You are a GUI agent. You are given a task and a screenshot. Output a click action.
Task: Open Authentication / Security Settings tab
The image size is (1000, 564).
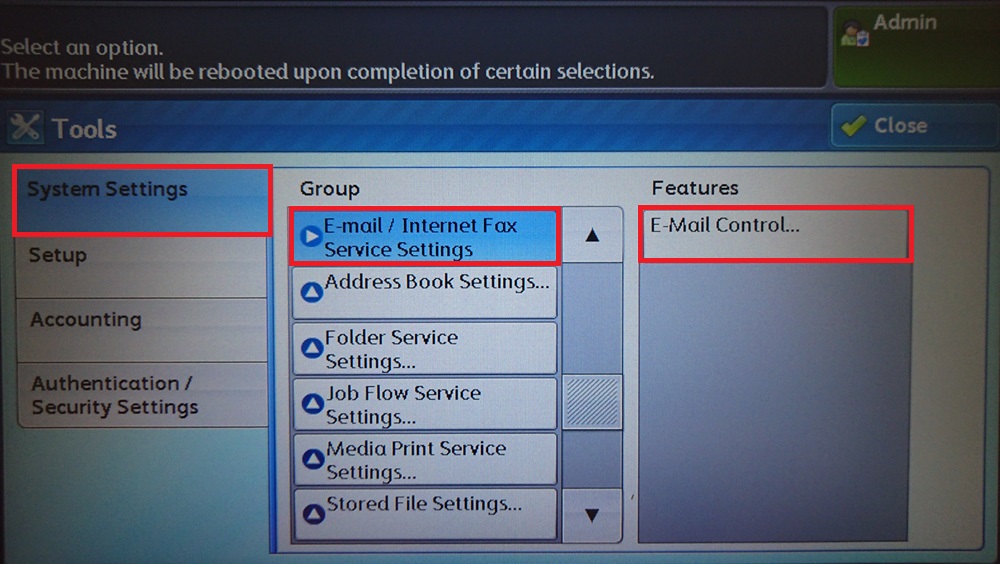[141, 395]
